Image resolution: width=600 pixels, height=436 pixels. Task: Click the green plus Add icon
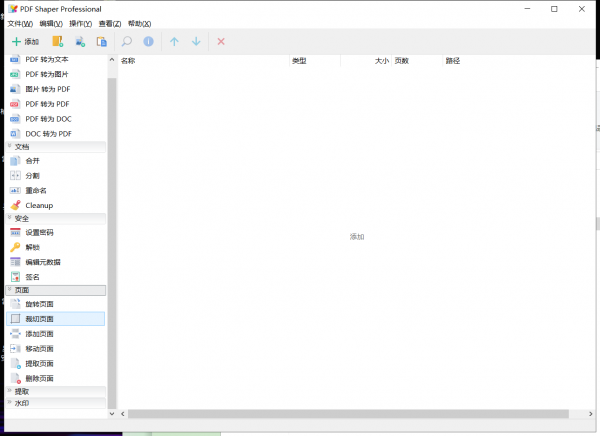pyautogui.click(x=16, y=41)
